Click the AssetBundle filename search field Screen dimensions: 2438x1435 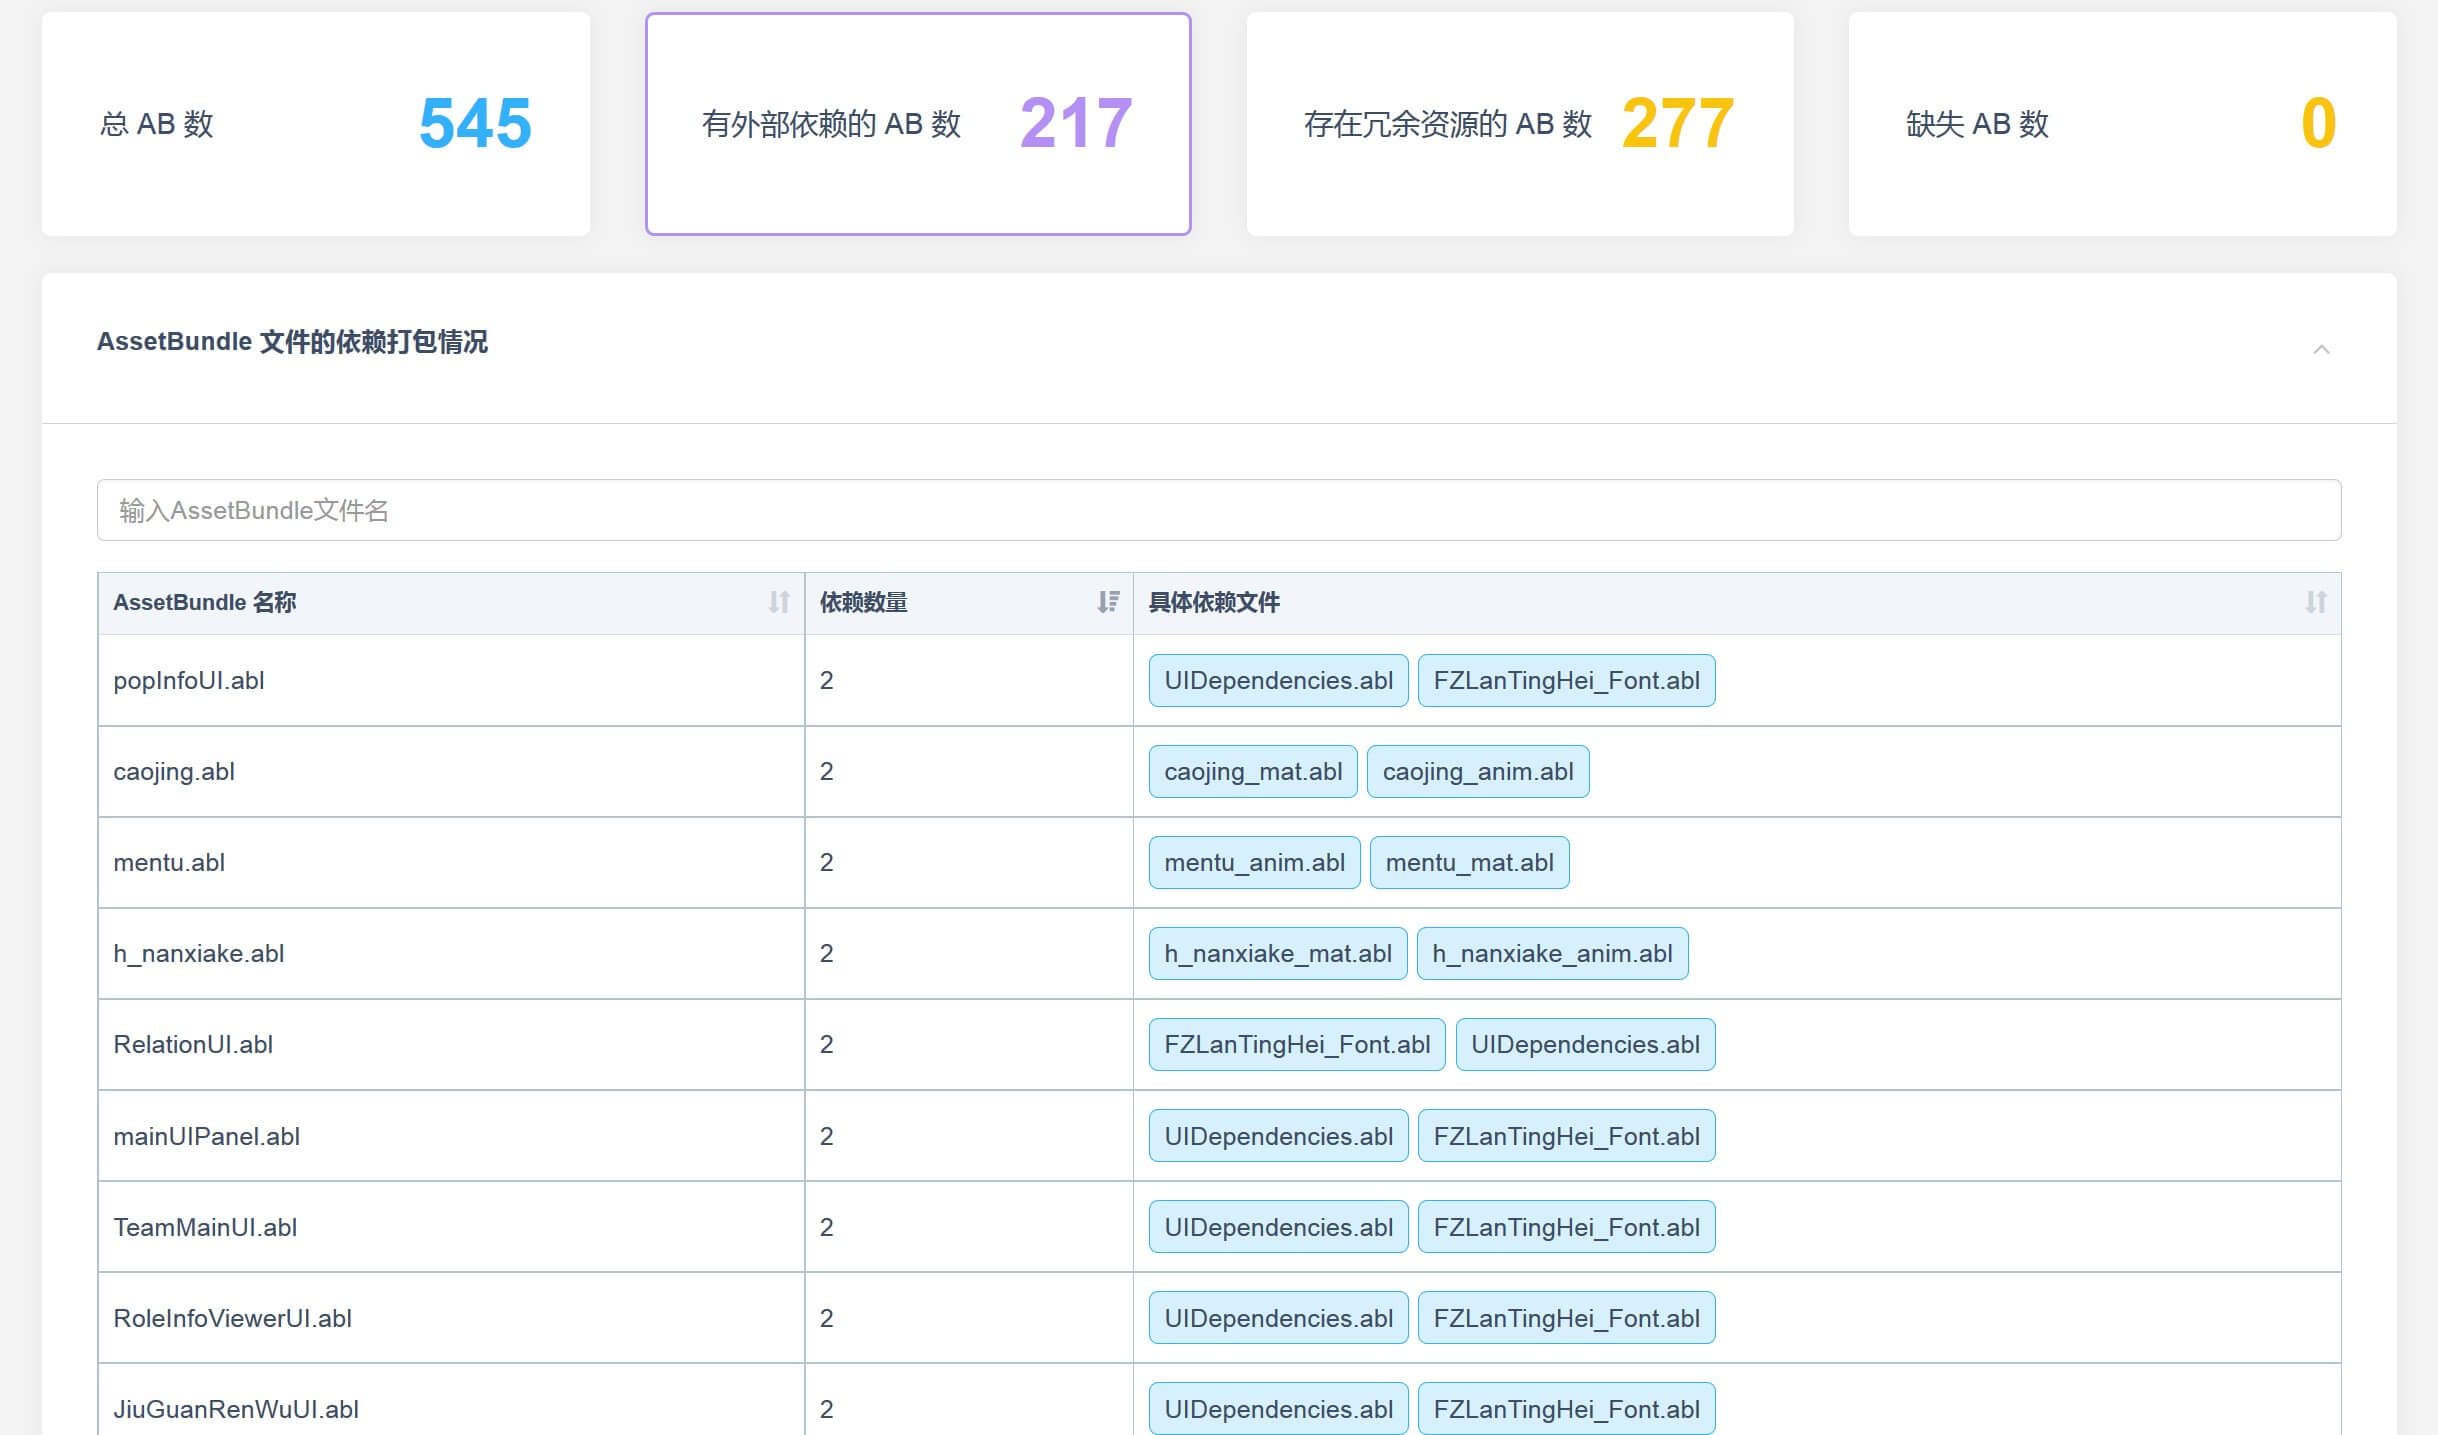1218,510
